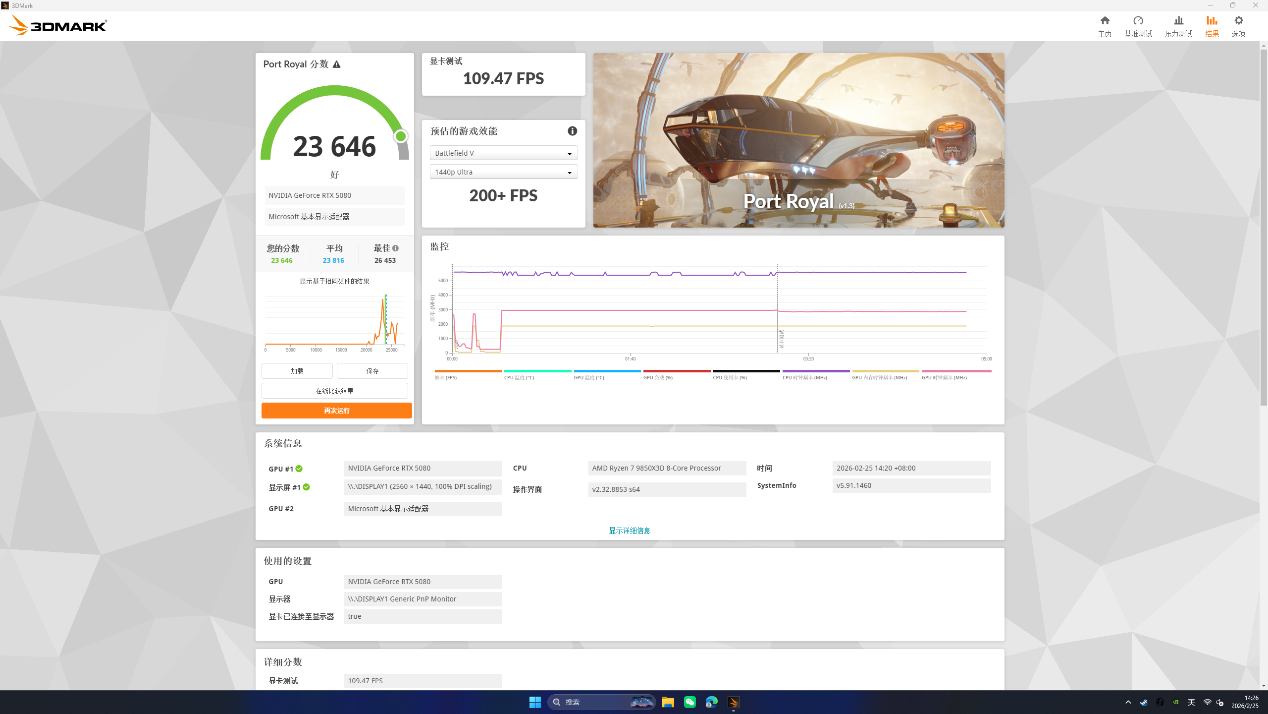Click the 3DMark icon in the taskbar
Viewport: 1268px width, 714px height.
[733, 702]
